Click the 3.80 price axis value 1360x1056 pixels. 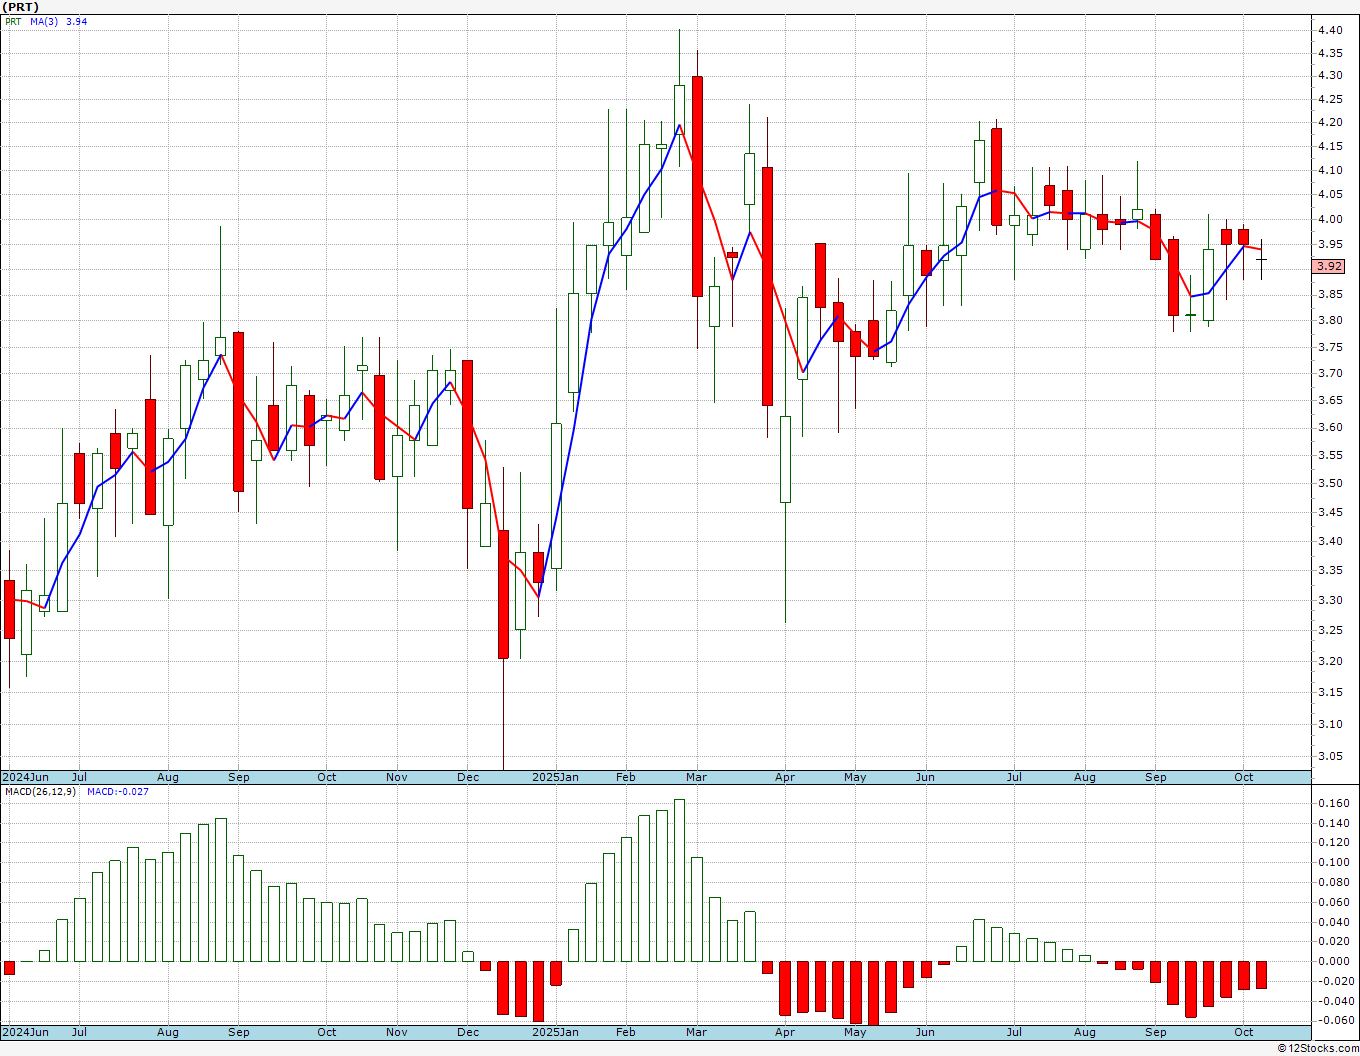pyautogui.click(x=1330, y=320)
